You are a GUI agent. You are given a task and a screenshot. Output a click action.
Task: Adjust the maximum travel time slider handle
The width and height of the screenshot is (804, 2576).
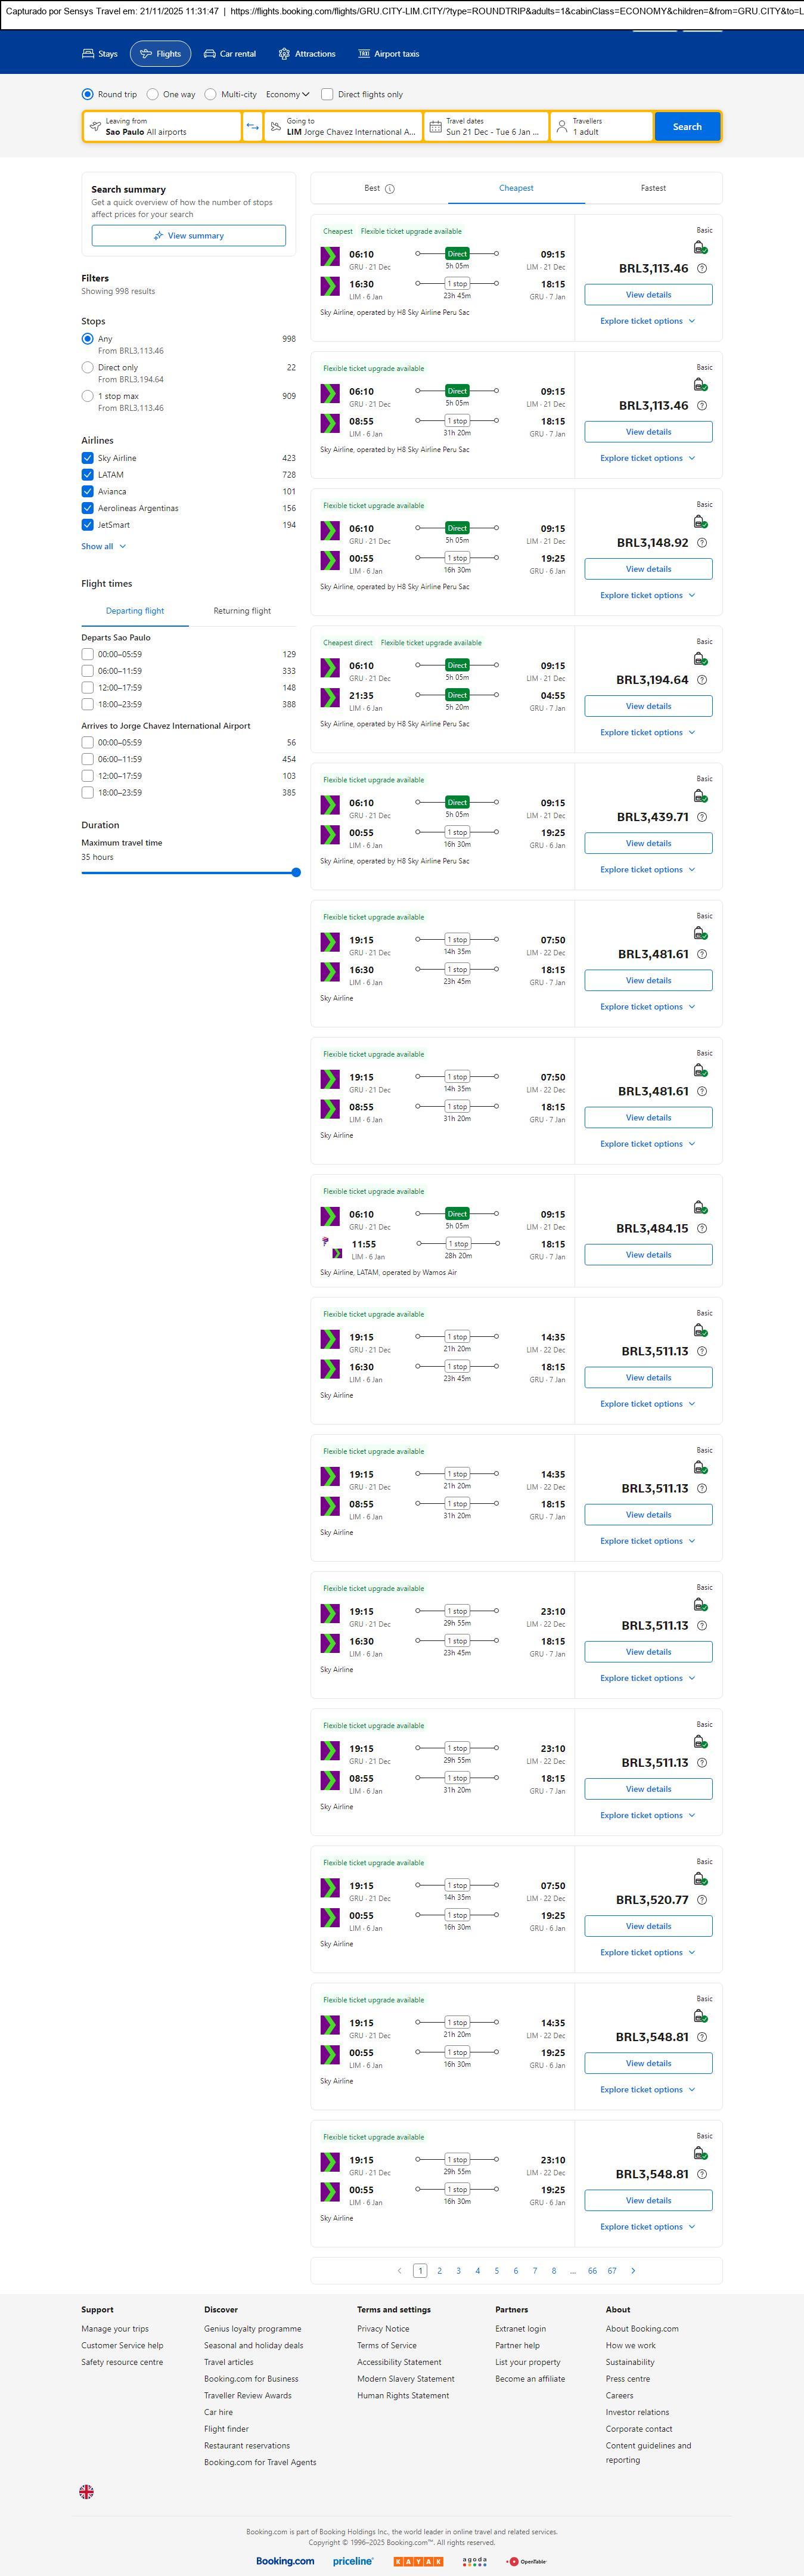(296, 873)
